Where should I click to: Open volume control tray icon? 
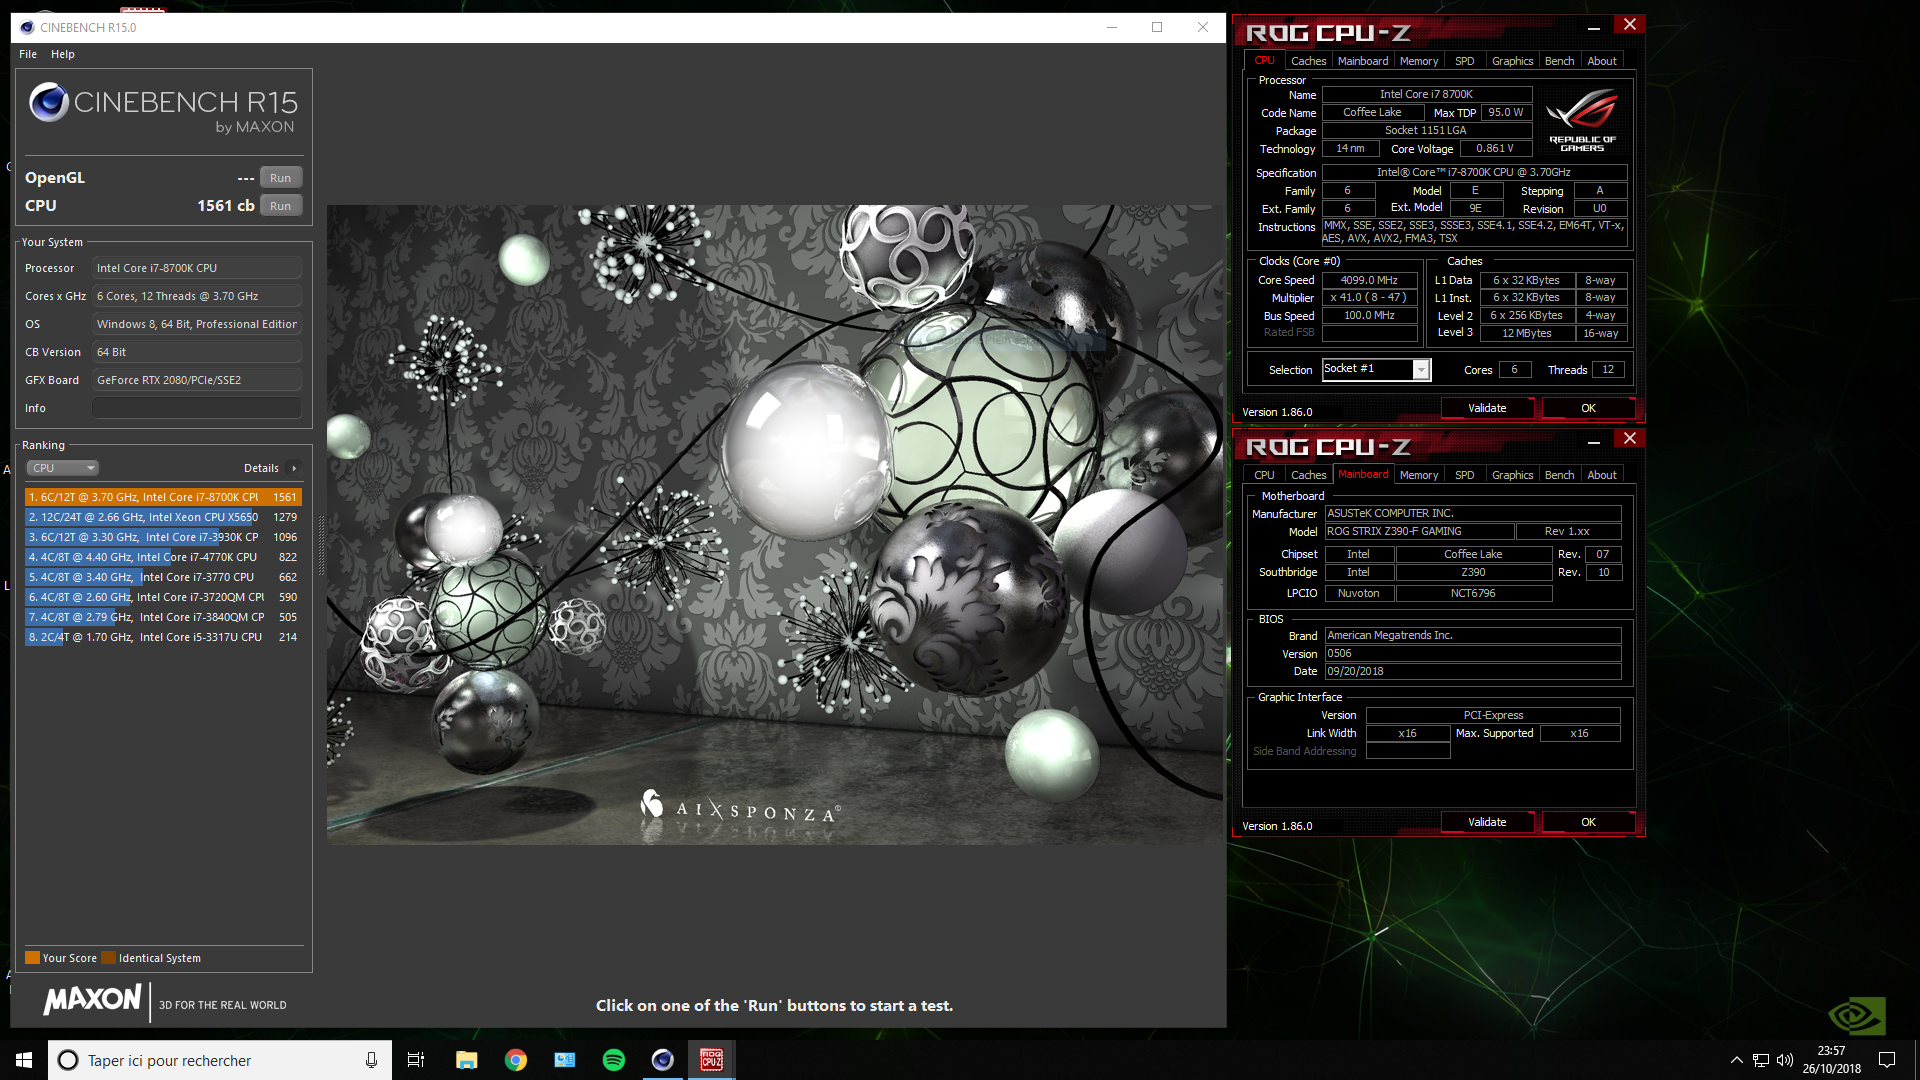point(1785,1060)
